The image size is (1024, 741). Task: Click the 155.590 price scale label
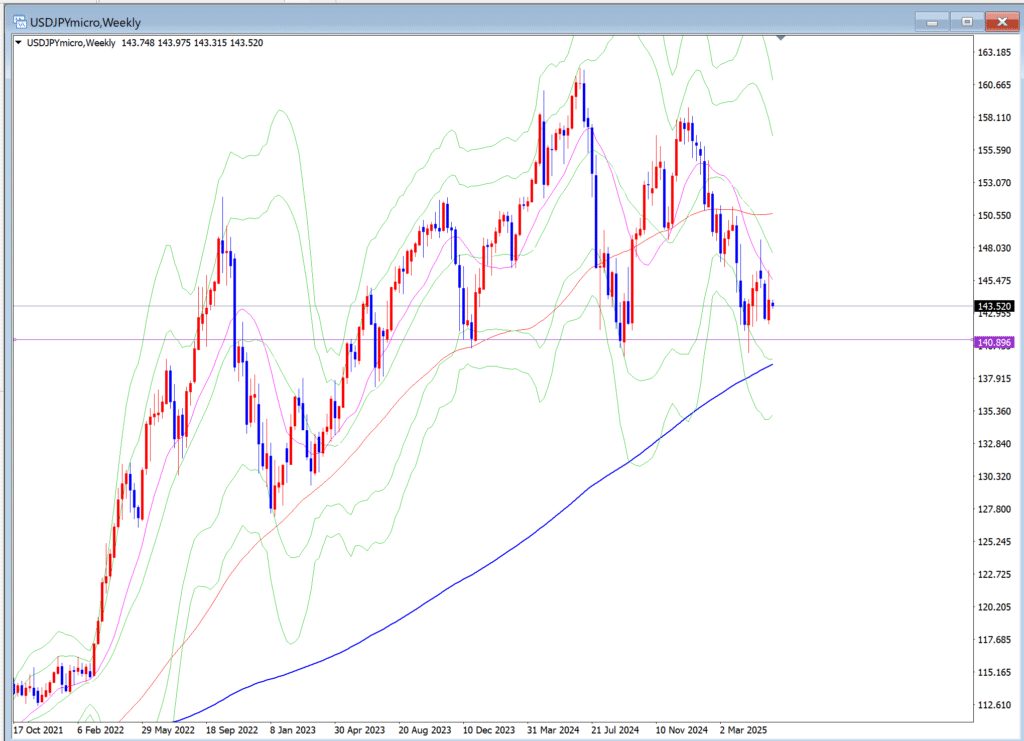[x=994, y=150]
